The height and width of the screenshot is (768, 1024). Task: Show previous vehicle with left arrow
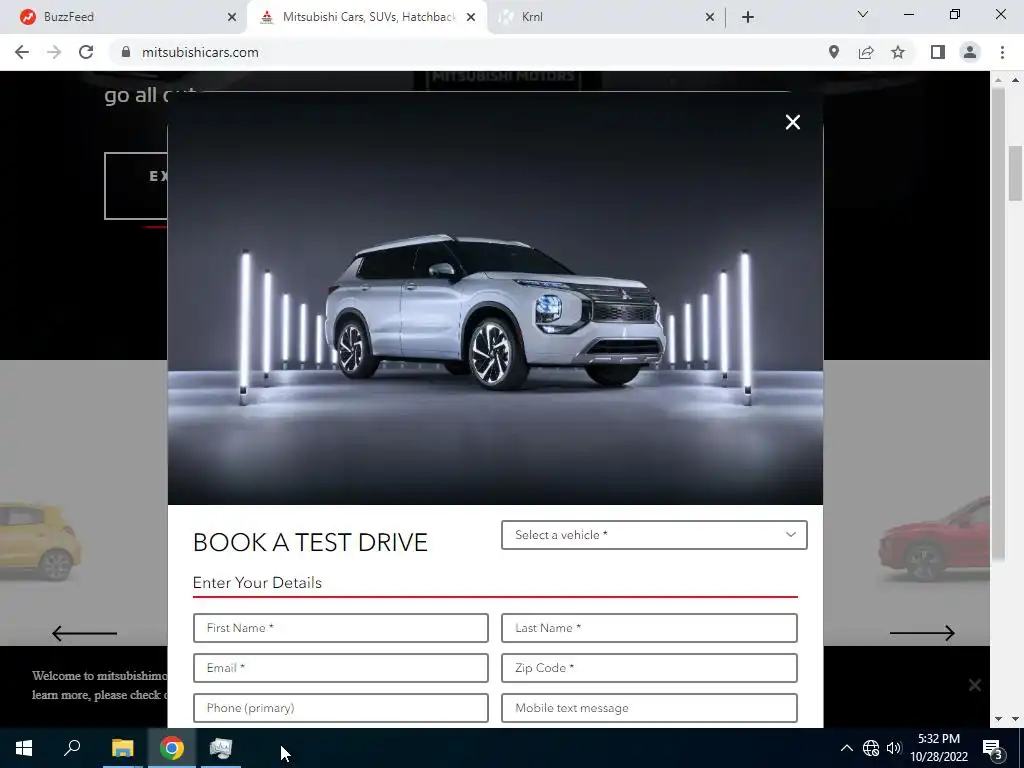coord(84,633)
